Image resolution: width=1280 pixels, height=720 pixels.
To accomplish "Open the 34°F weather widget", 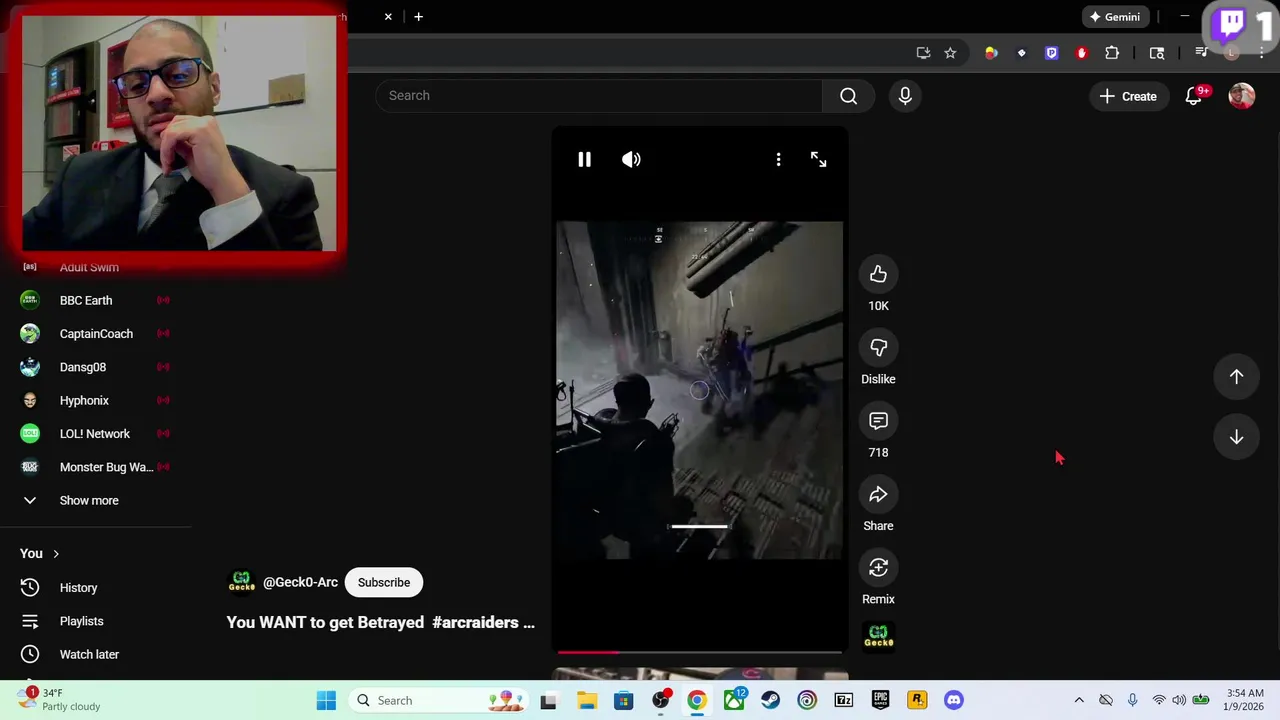I will (60, 700).
